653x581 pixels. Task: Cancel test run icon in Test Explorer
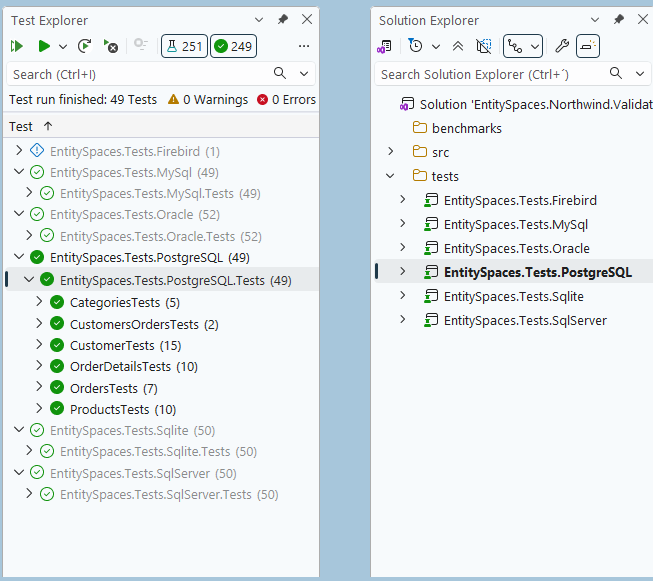tap(111, 46)
